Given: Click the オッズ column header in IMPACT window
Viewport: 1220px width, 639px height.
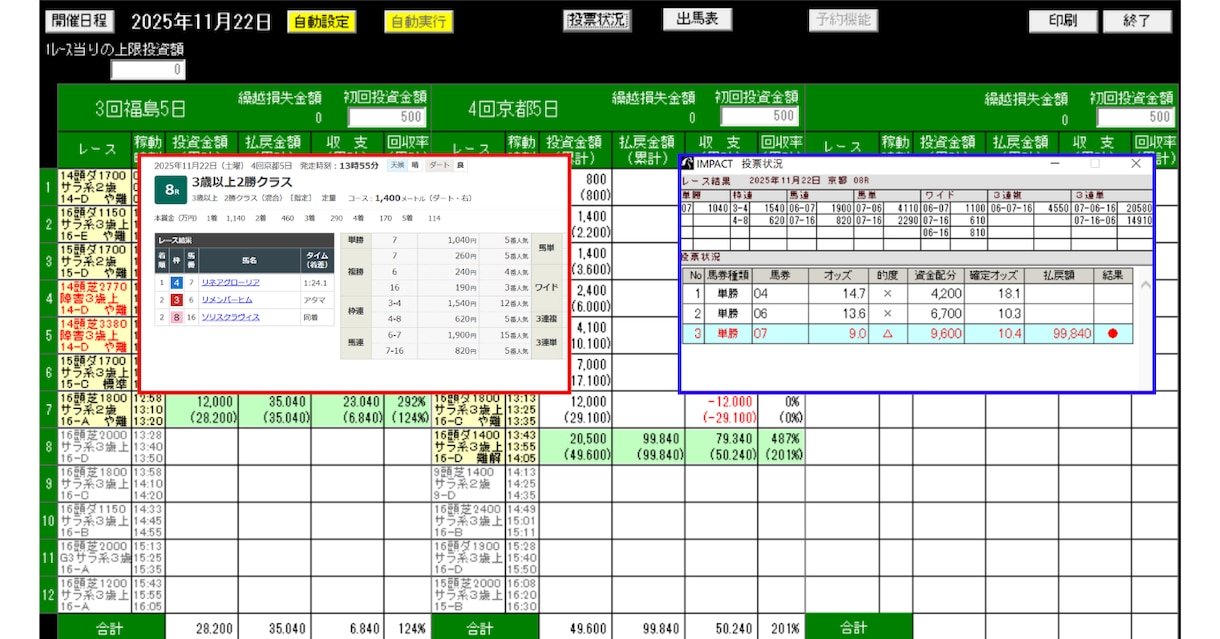Looking at the screenshot, I should (837, 274).
